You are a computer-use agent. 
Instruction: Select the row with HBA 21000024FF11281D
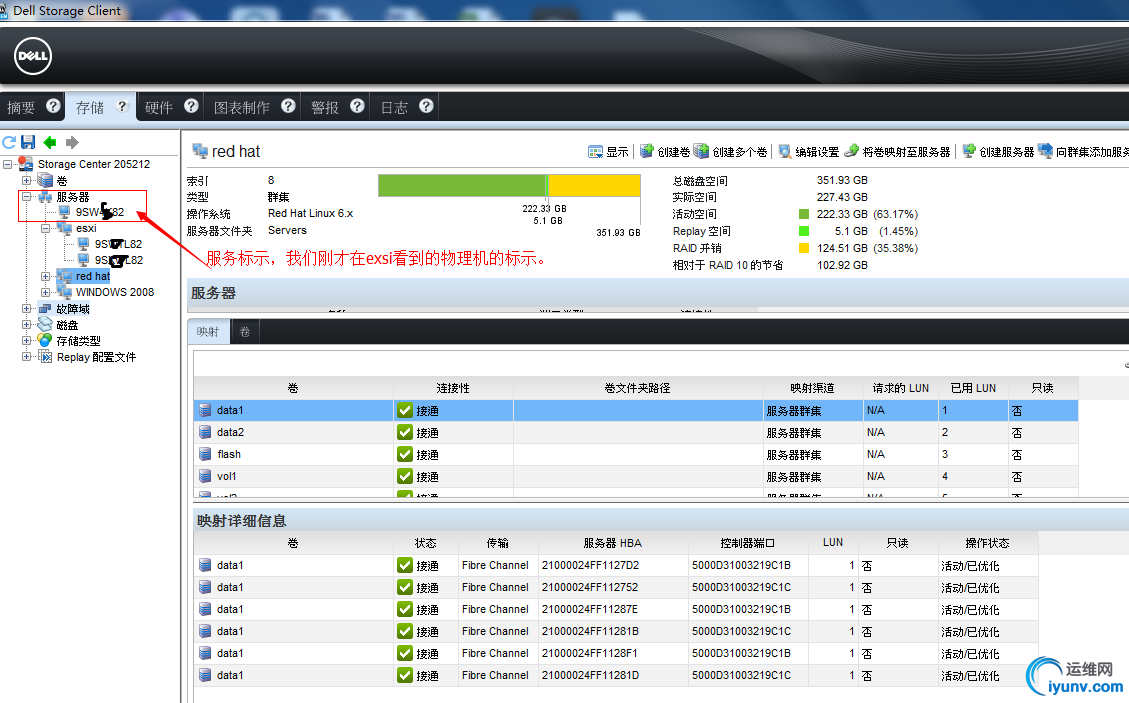616,675
